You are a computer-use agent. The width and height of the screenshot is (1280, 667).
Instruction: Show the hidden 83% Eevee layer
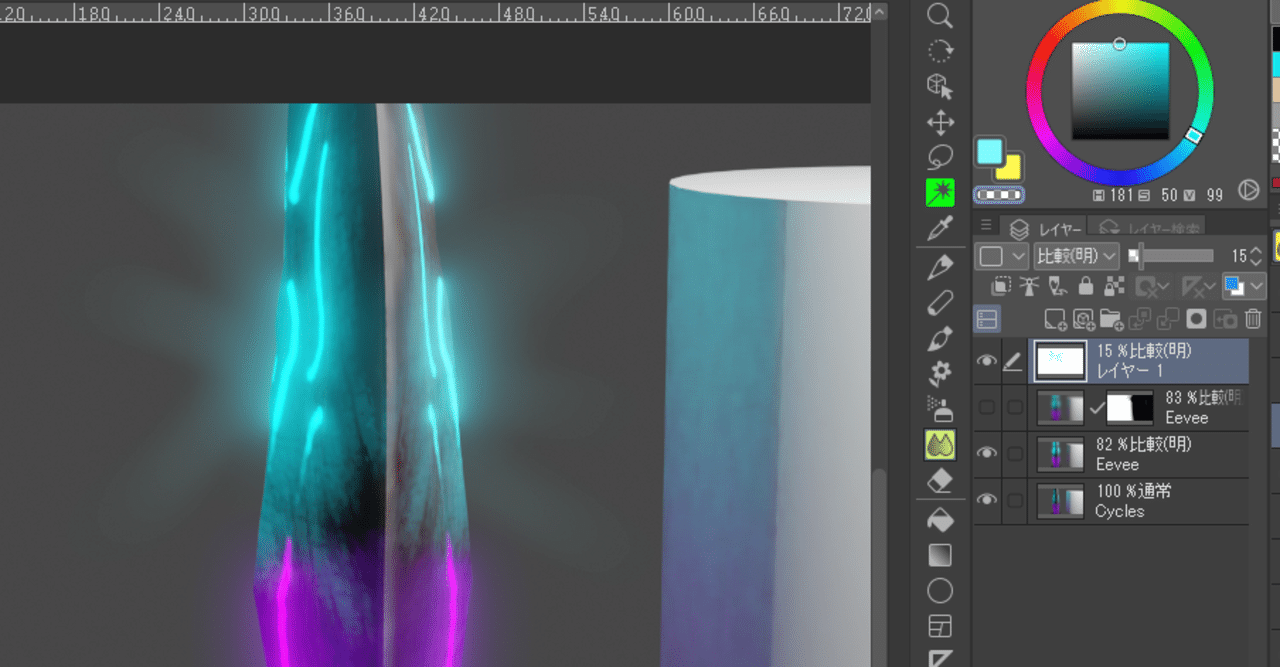tap(987, 408)
